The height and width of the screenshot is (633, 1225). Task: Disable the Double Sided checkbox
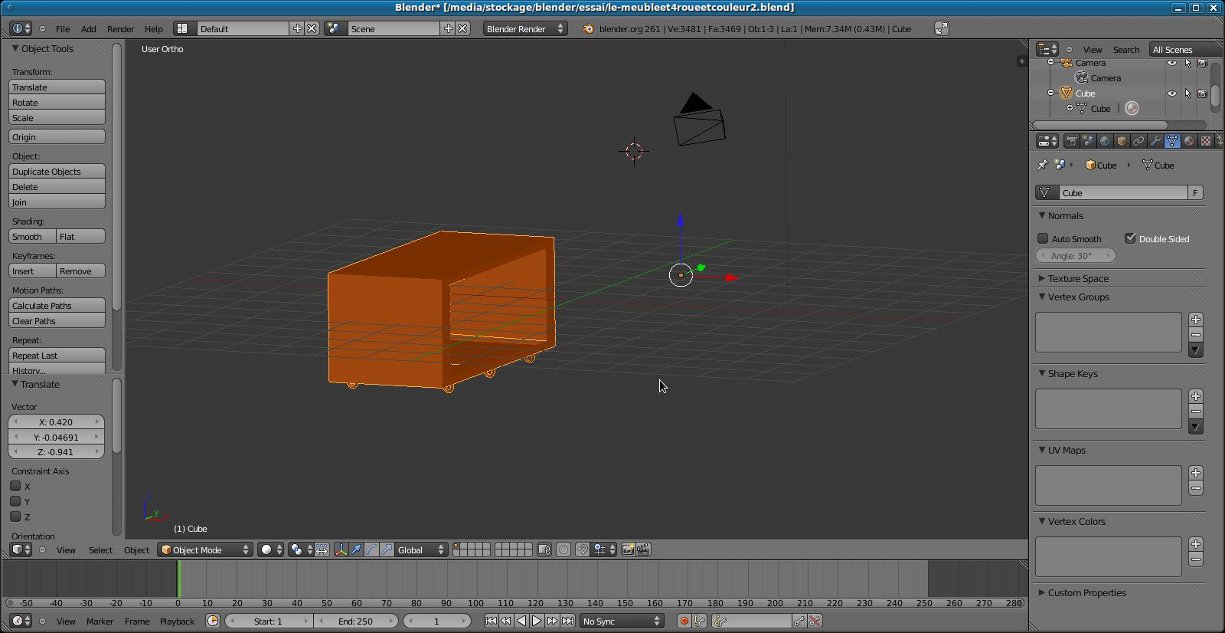(1130, 239)
